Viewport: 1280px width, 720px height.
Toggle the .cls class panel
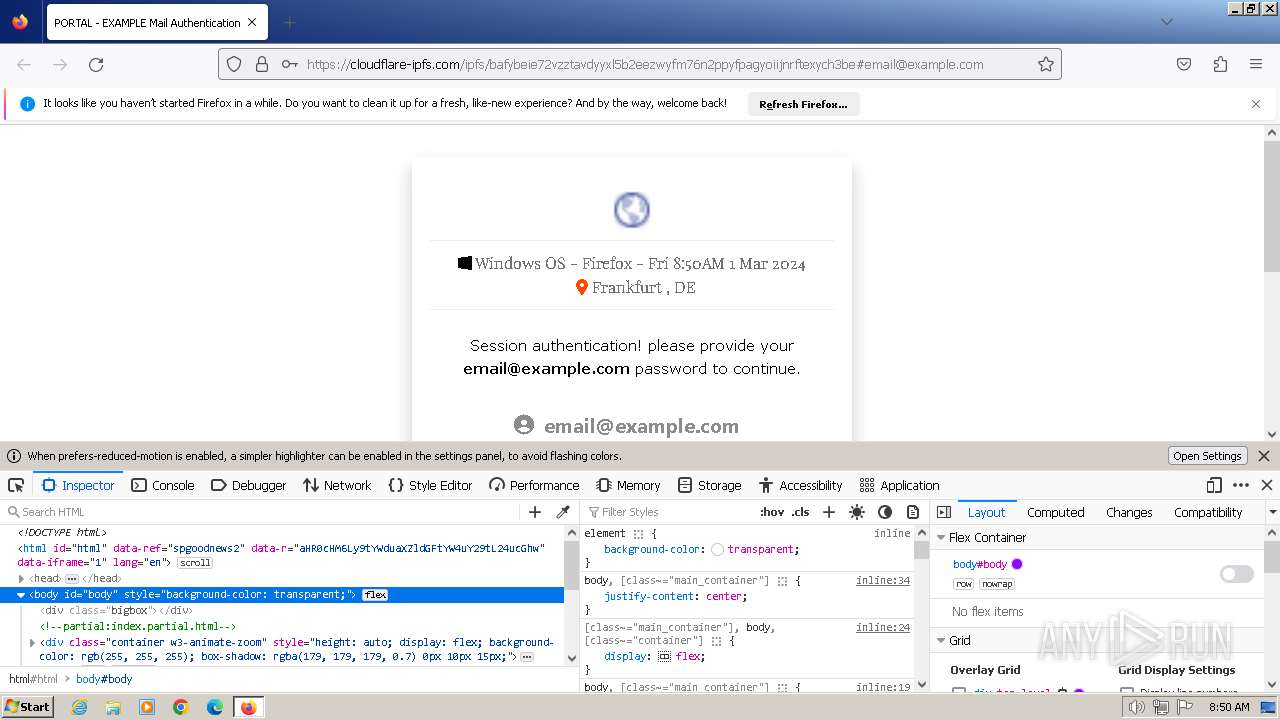(x=801, y=512)
